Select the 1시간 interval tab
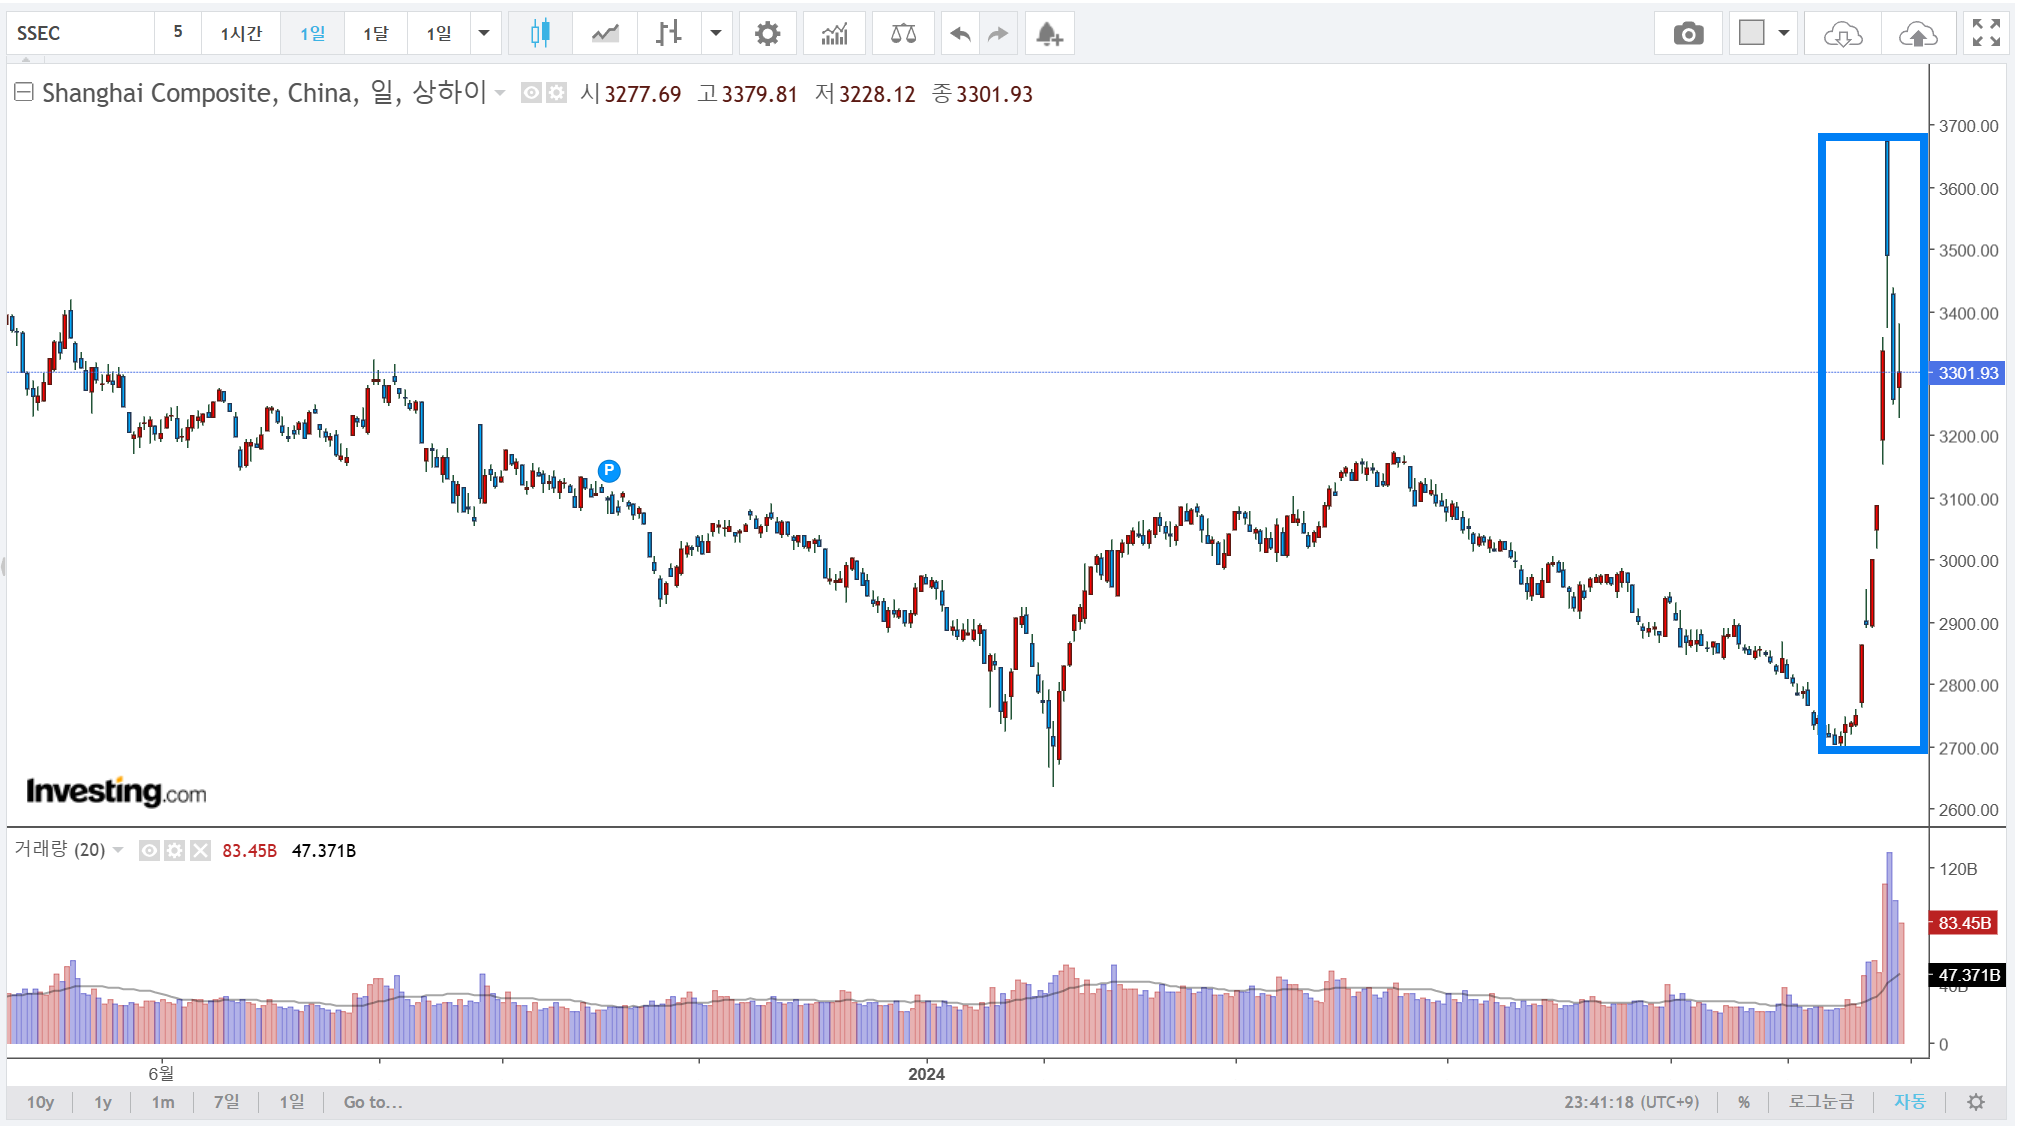The height and width of the screenshot is (1126, 2020). (x=241, y=33)
